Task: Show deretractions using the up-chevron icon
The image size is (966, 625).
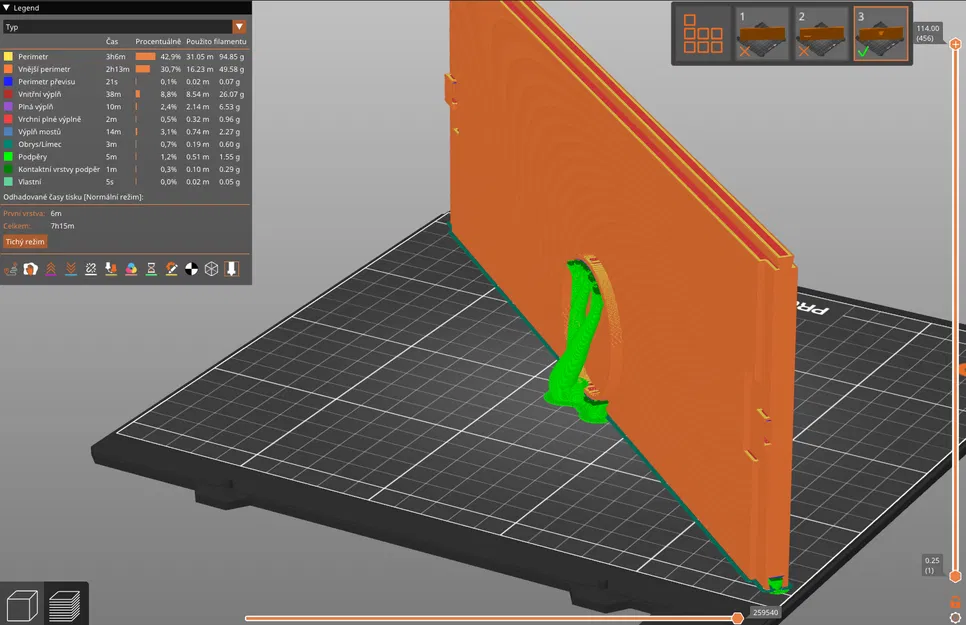Action: (x=50, y=268)
